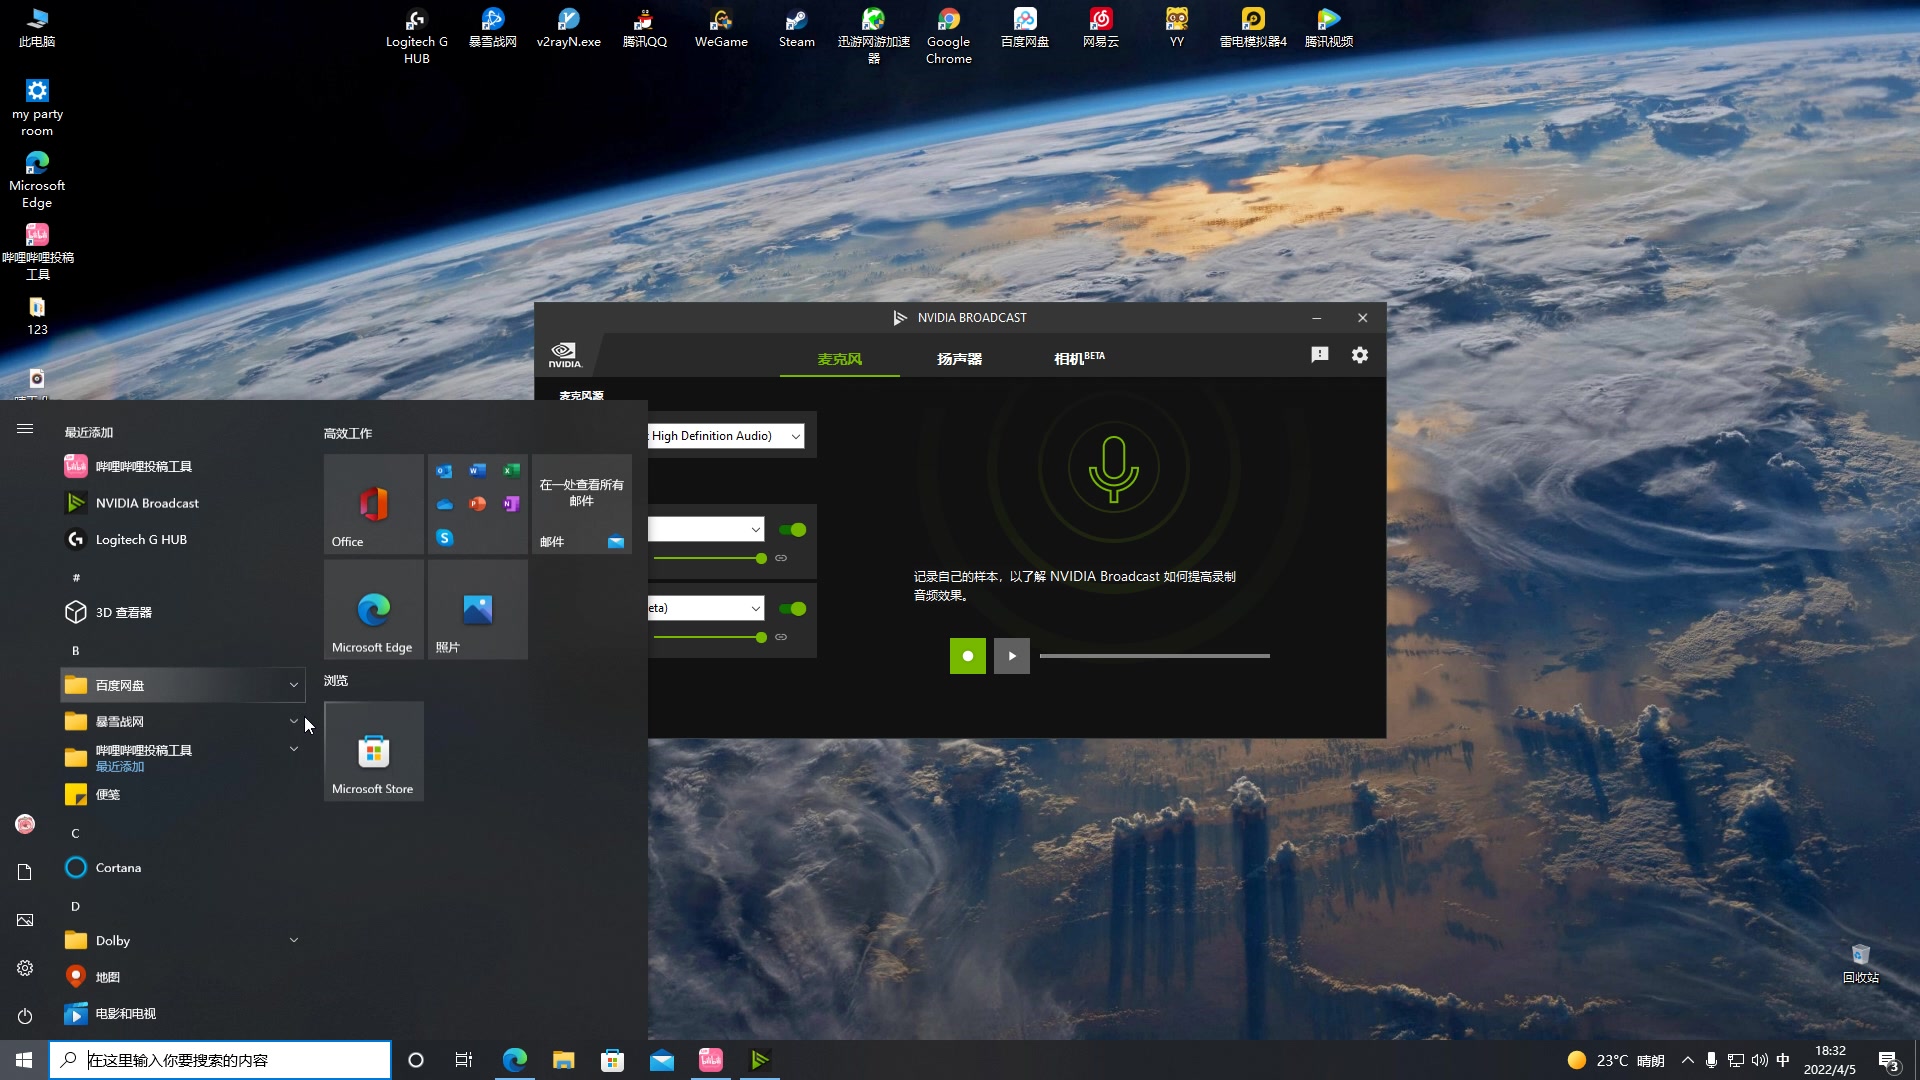Open YY desktop icon
Image resolution: width=1920 pixels, height=1080 pixels.
(1176, 28)
